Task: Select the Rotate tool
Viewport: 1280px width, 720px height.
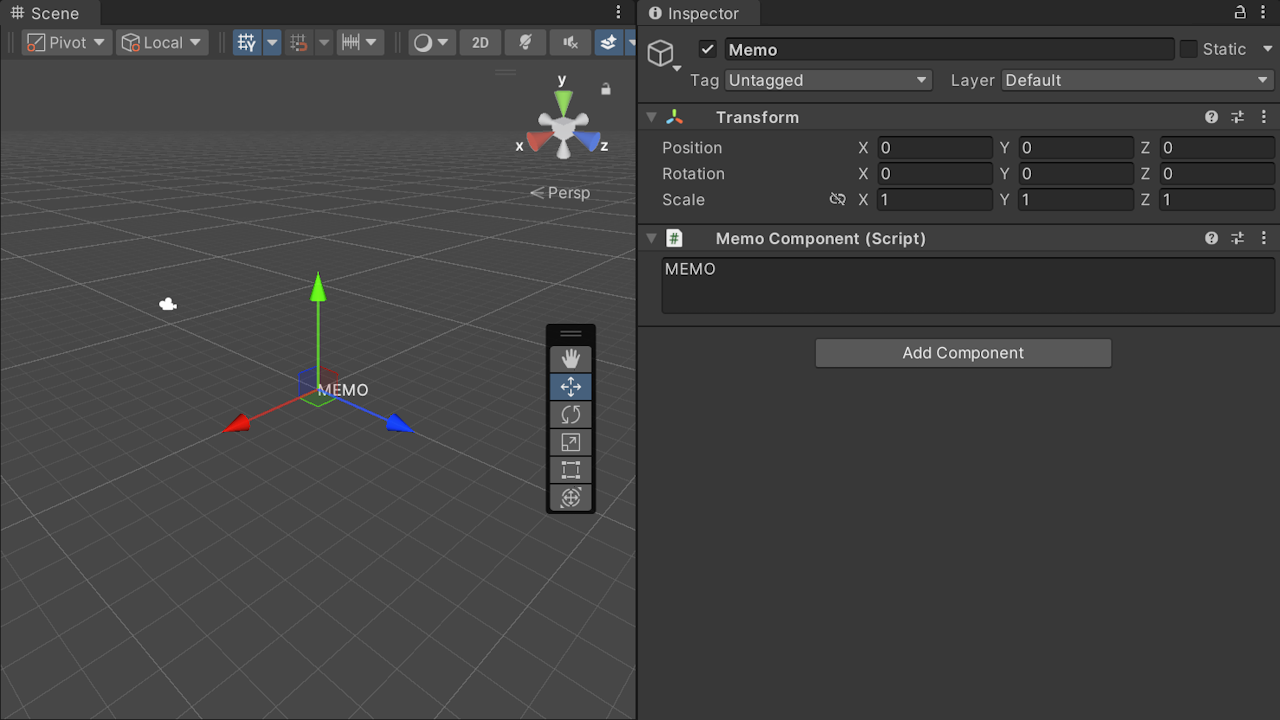Action: [570, 414]
